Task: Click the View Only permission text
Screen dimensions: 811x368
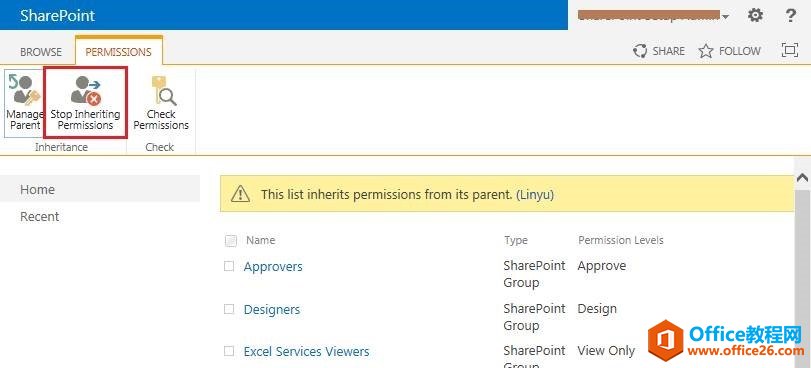Action: coord(606,350)
